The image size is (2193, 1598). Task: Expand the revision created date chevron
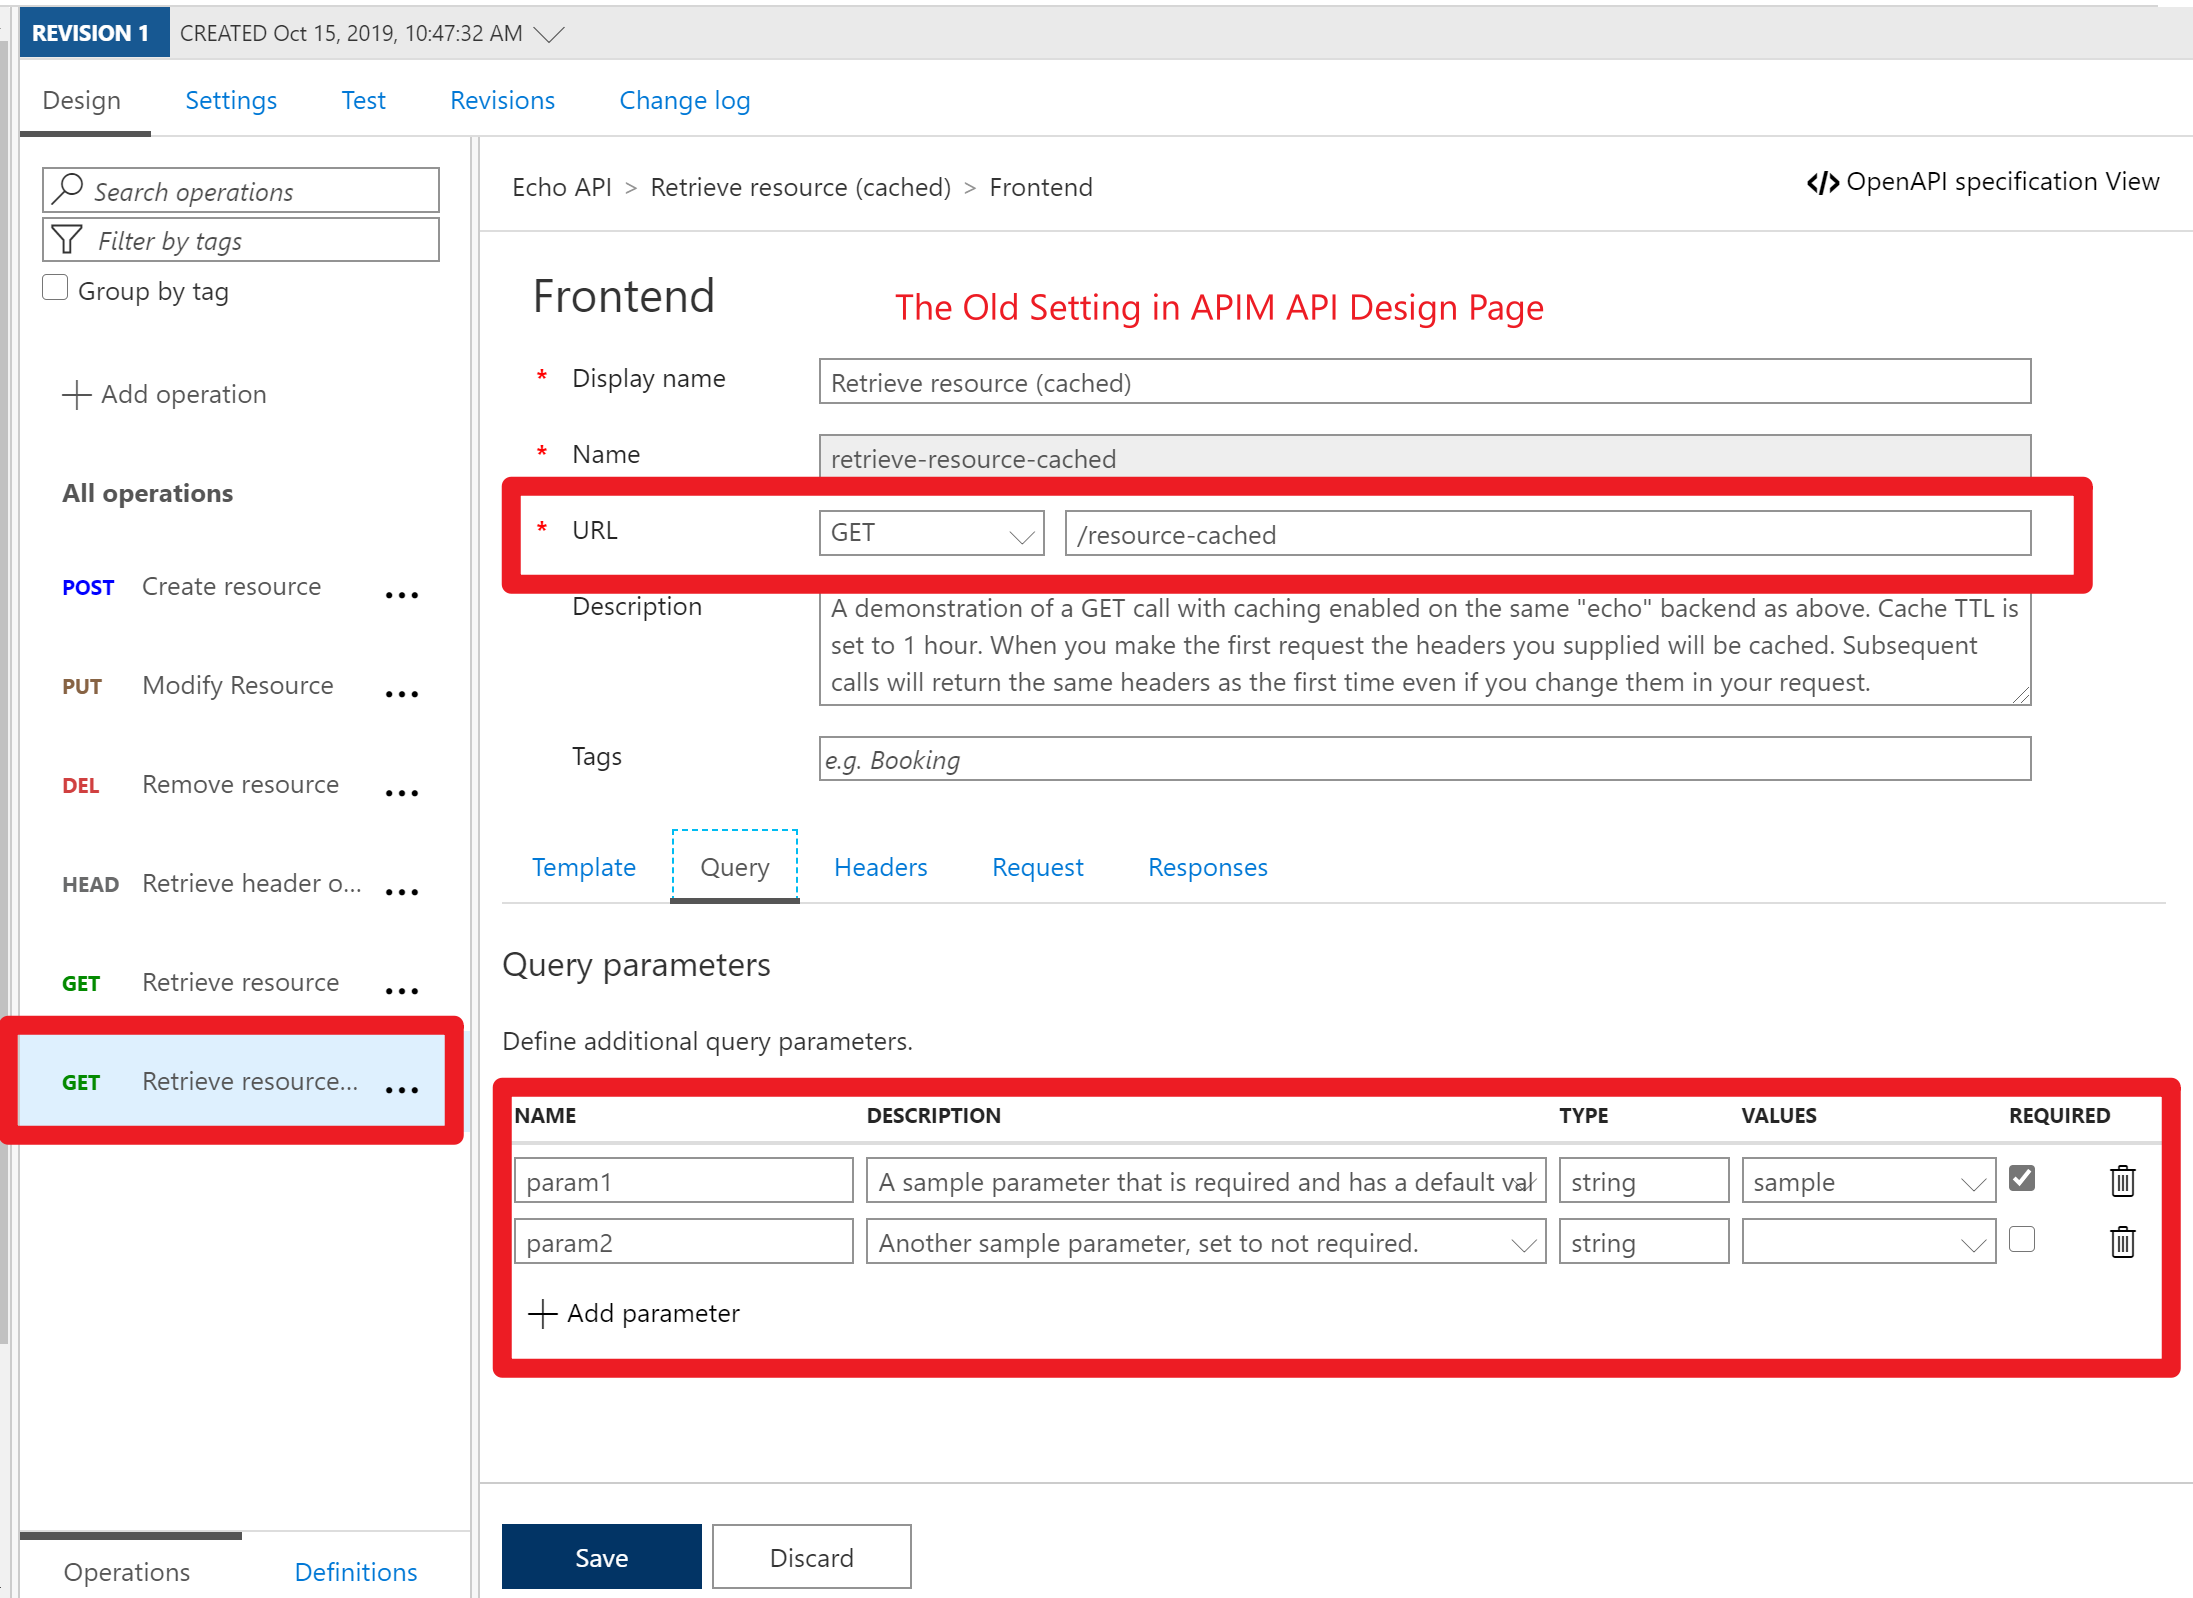pyautogui.click(x=549, y=35)
